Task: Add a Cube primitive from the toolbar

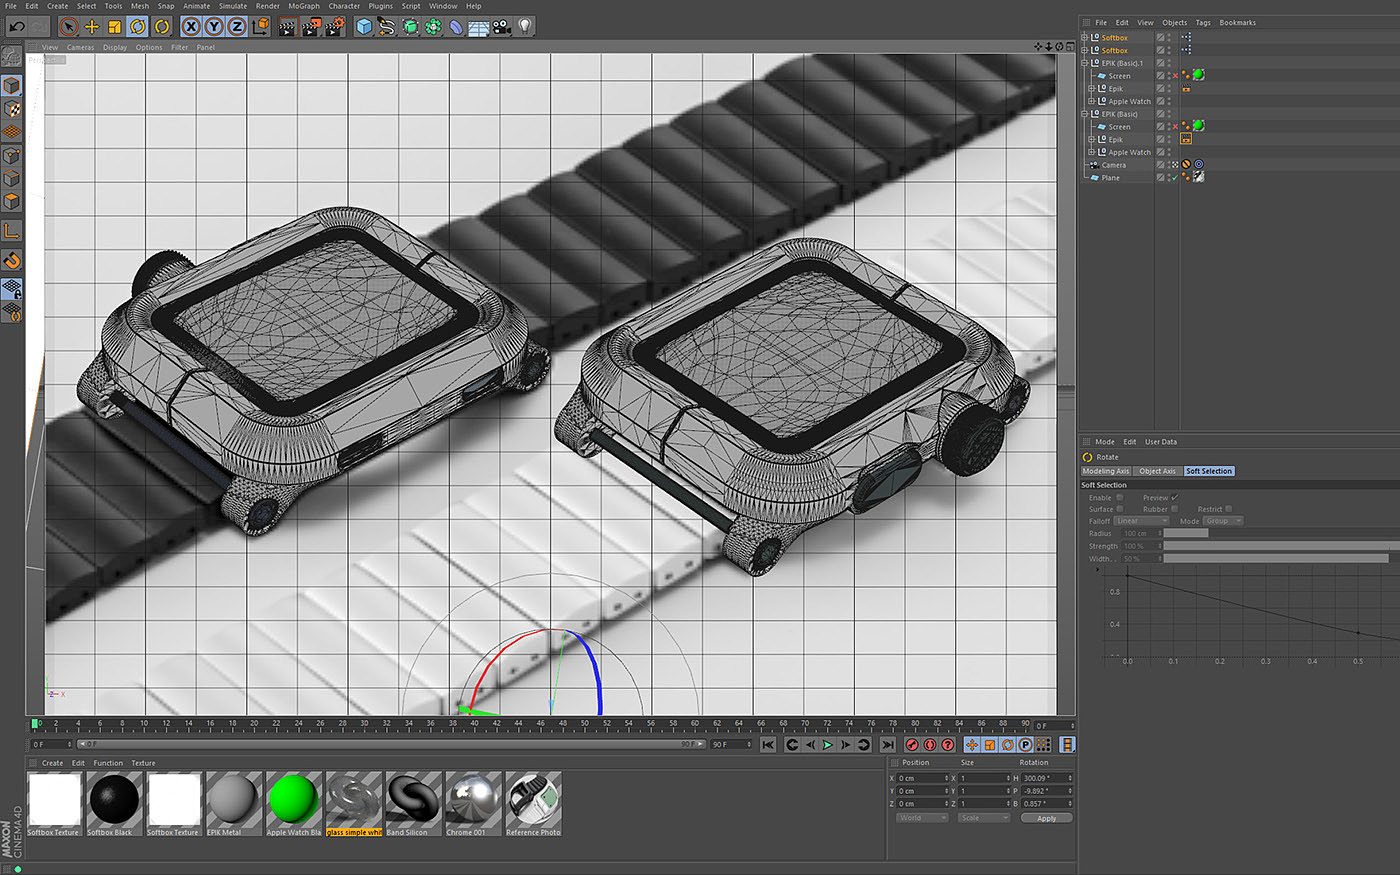Action: tap(365, 27)
